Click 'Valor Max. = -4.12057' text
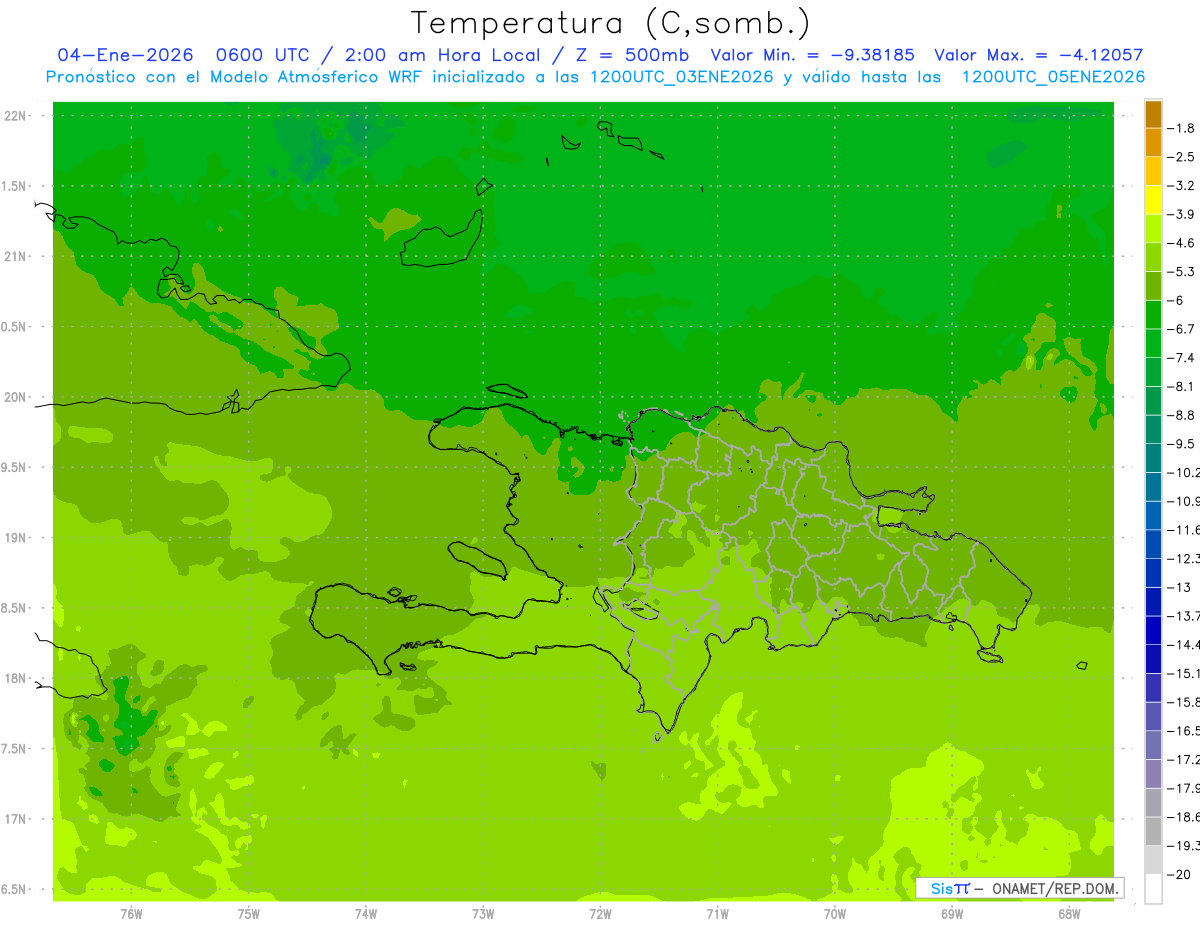Screen dimensions: 1200x927 [1038, 56]
